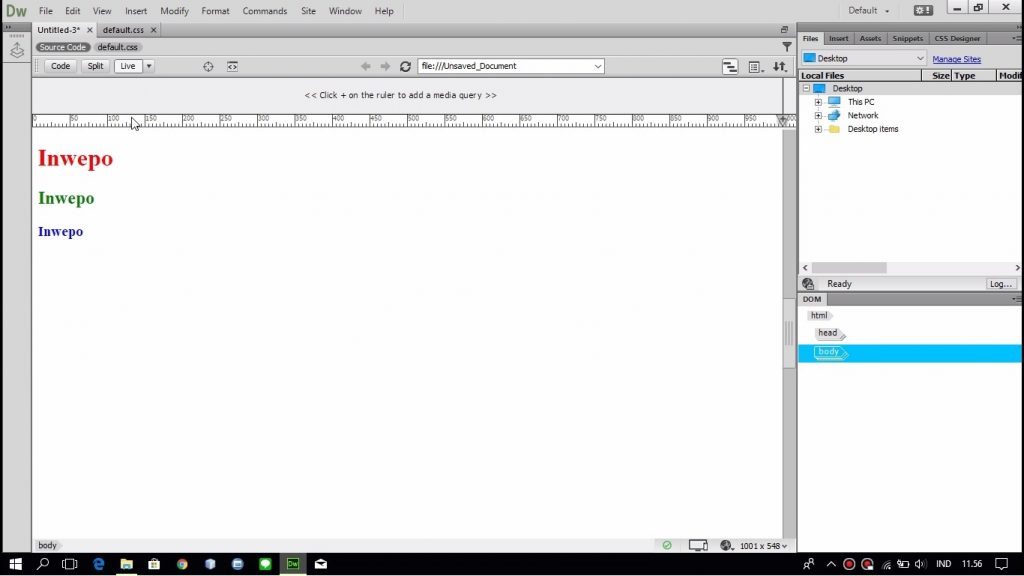Click the filter funnel icon
This screenshot has height=576, width=1024.
[787, 46]
